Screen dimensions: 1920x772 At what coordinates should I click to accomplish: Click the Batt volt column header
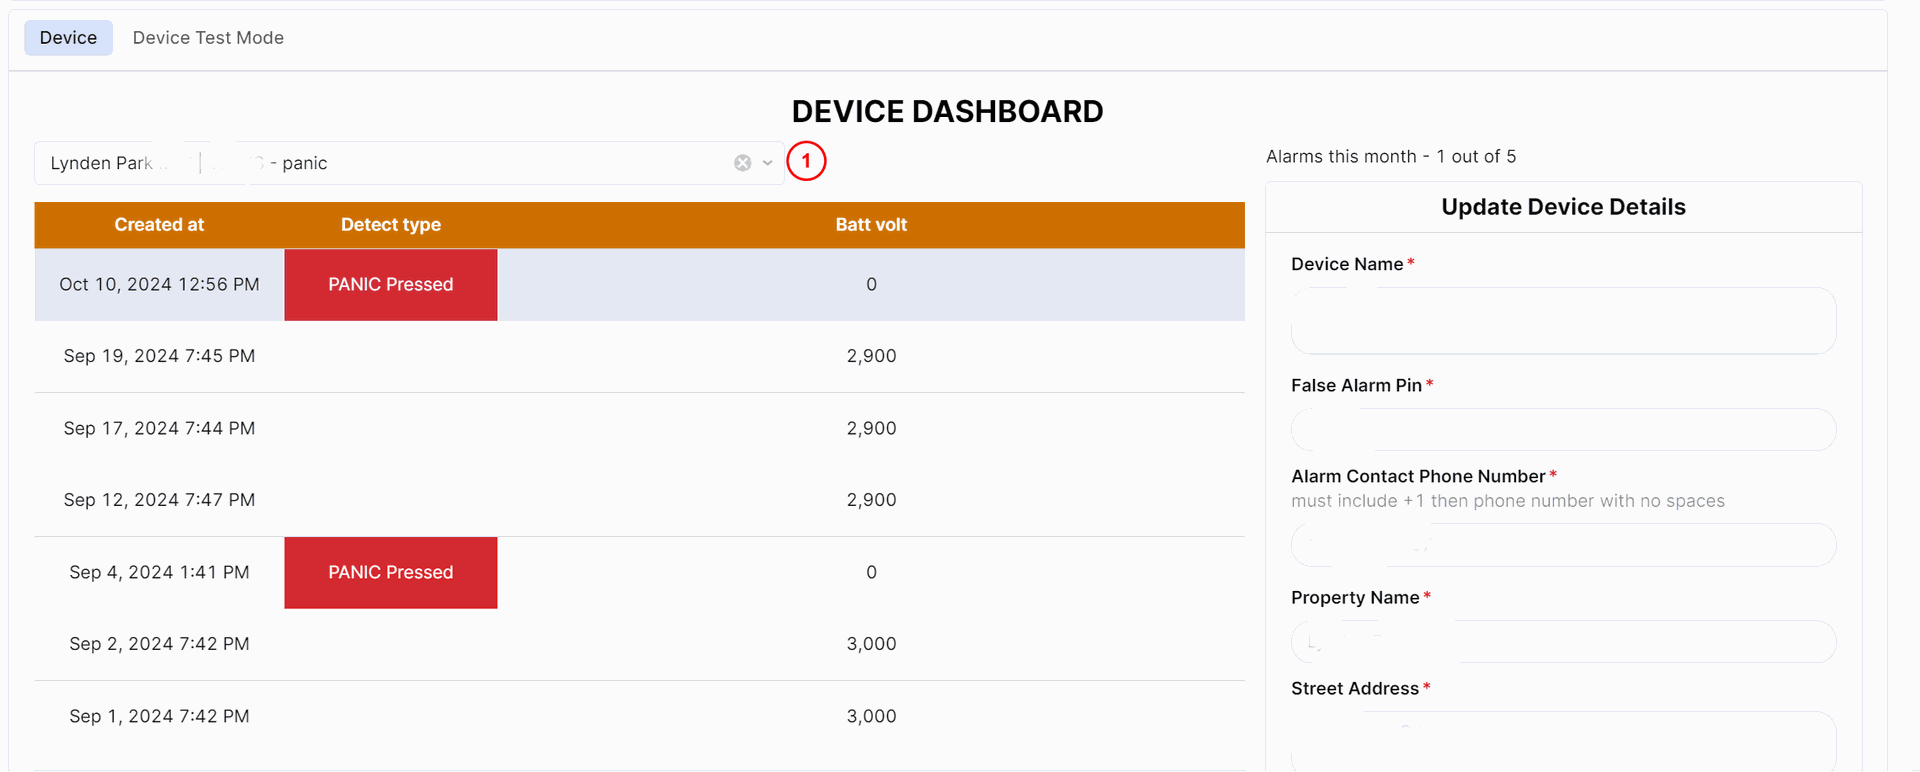(x=871, y=225)
